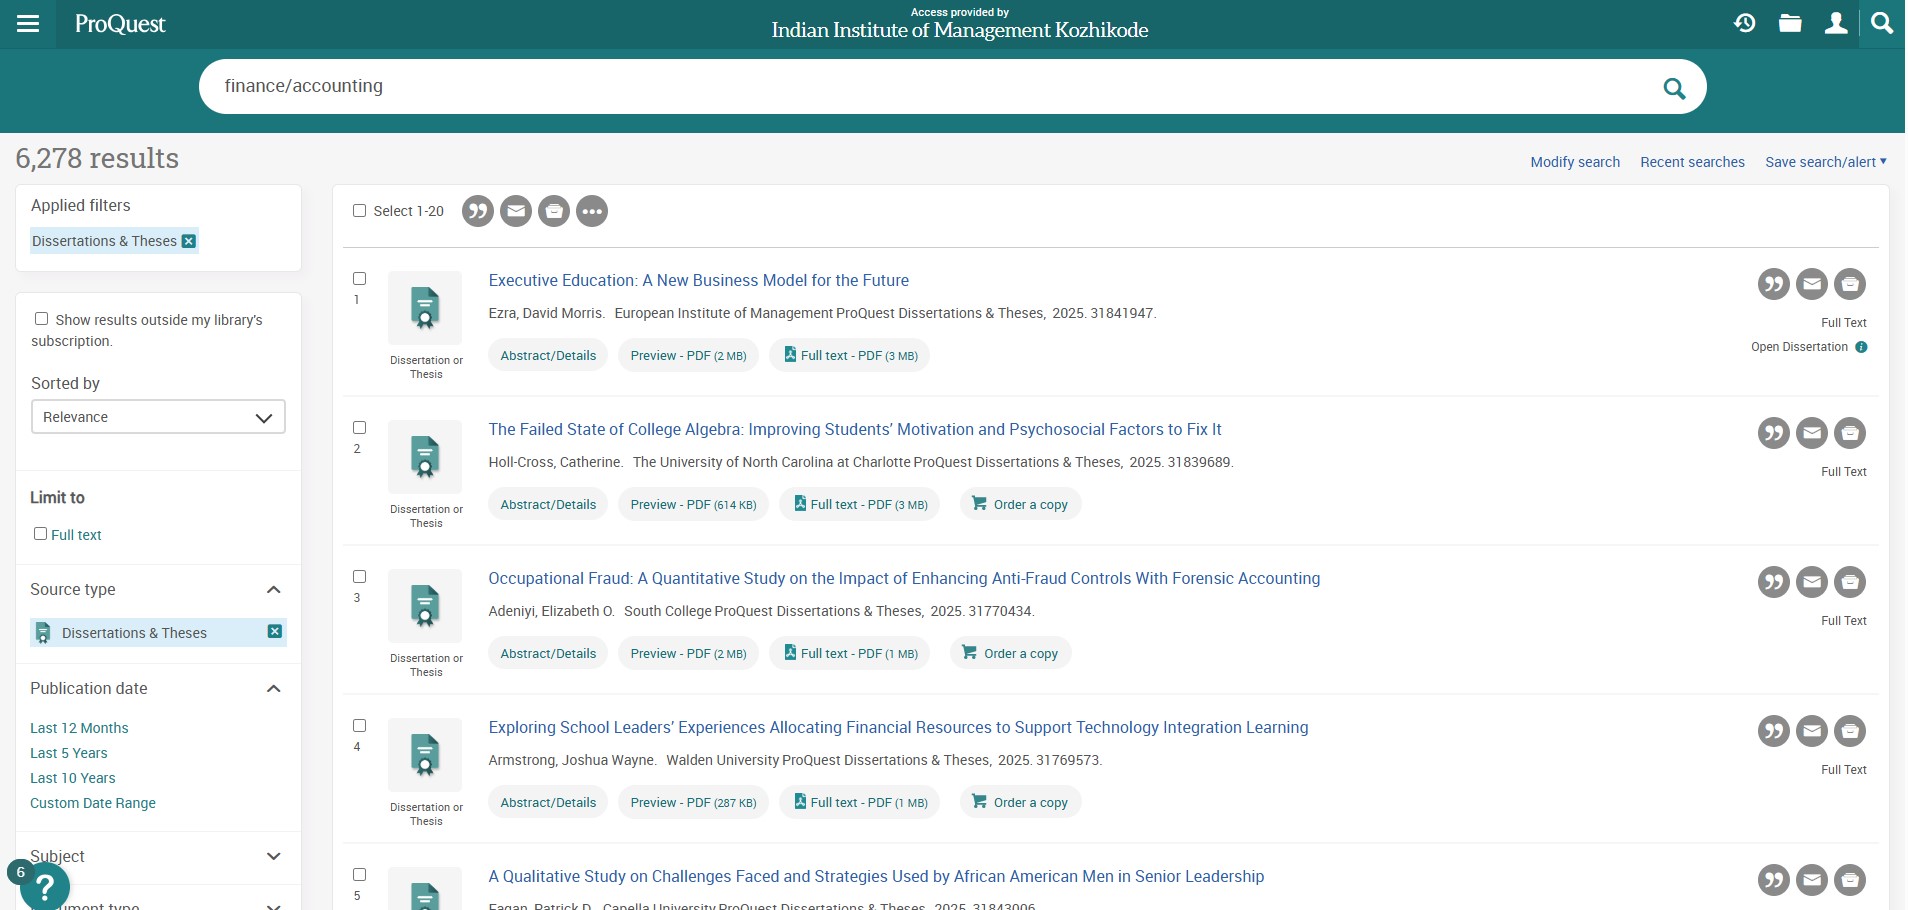Open the Sorted by Relevance dropdown
The image size is (1908, 910).
point(158,417)
